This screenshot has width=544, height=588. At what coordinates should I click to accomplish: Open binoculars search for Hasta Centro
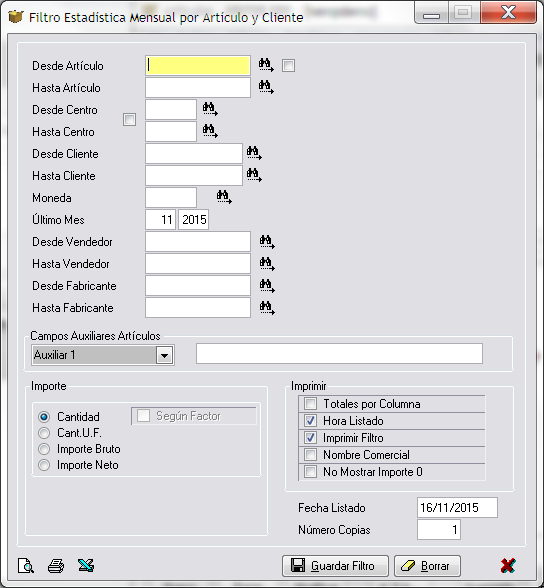point(210,131)
